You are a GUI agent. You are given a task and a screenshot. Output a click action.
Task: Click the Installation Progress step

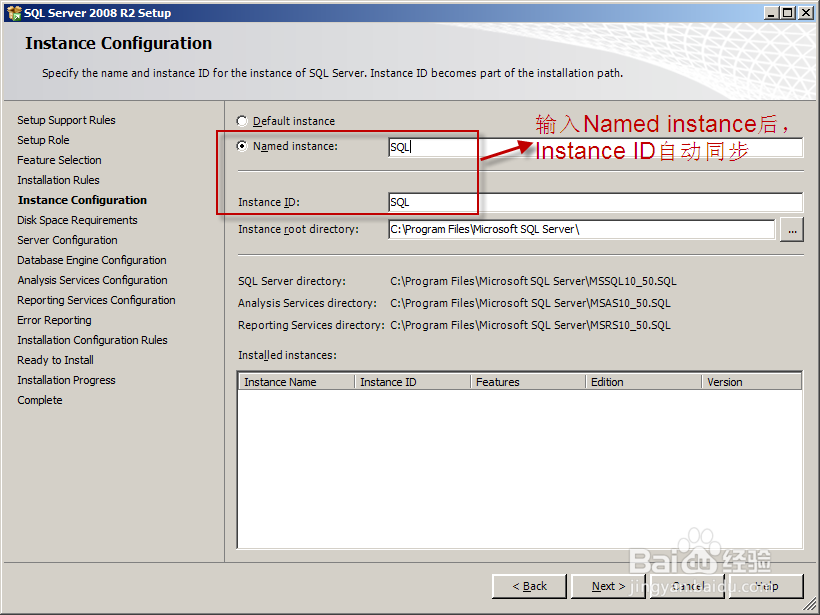click(66, 380)
